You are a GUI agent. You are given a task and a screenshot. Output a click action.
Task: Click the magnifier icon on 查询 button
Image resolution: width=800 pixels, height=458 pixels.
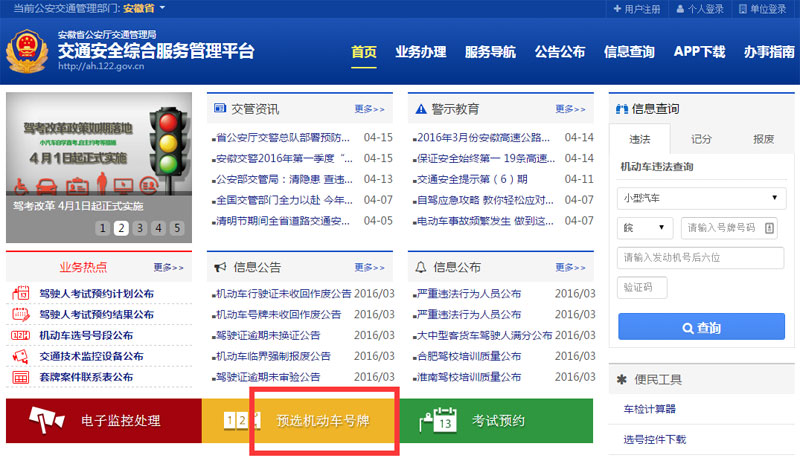[688, 328]
